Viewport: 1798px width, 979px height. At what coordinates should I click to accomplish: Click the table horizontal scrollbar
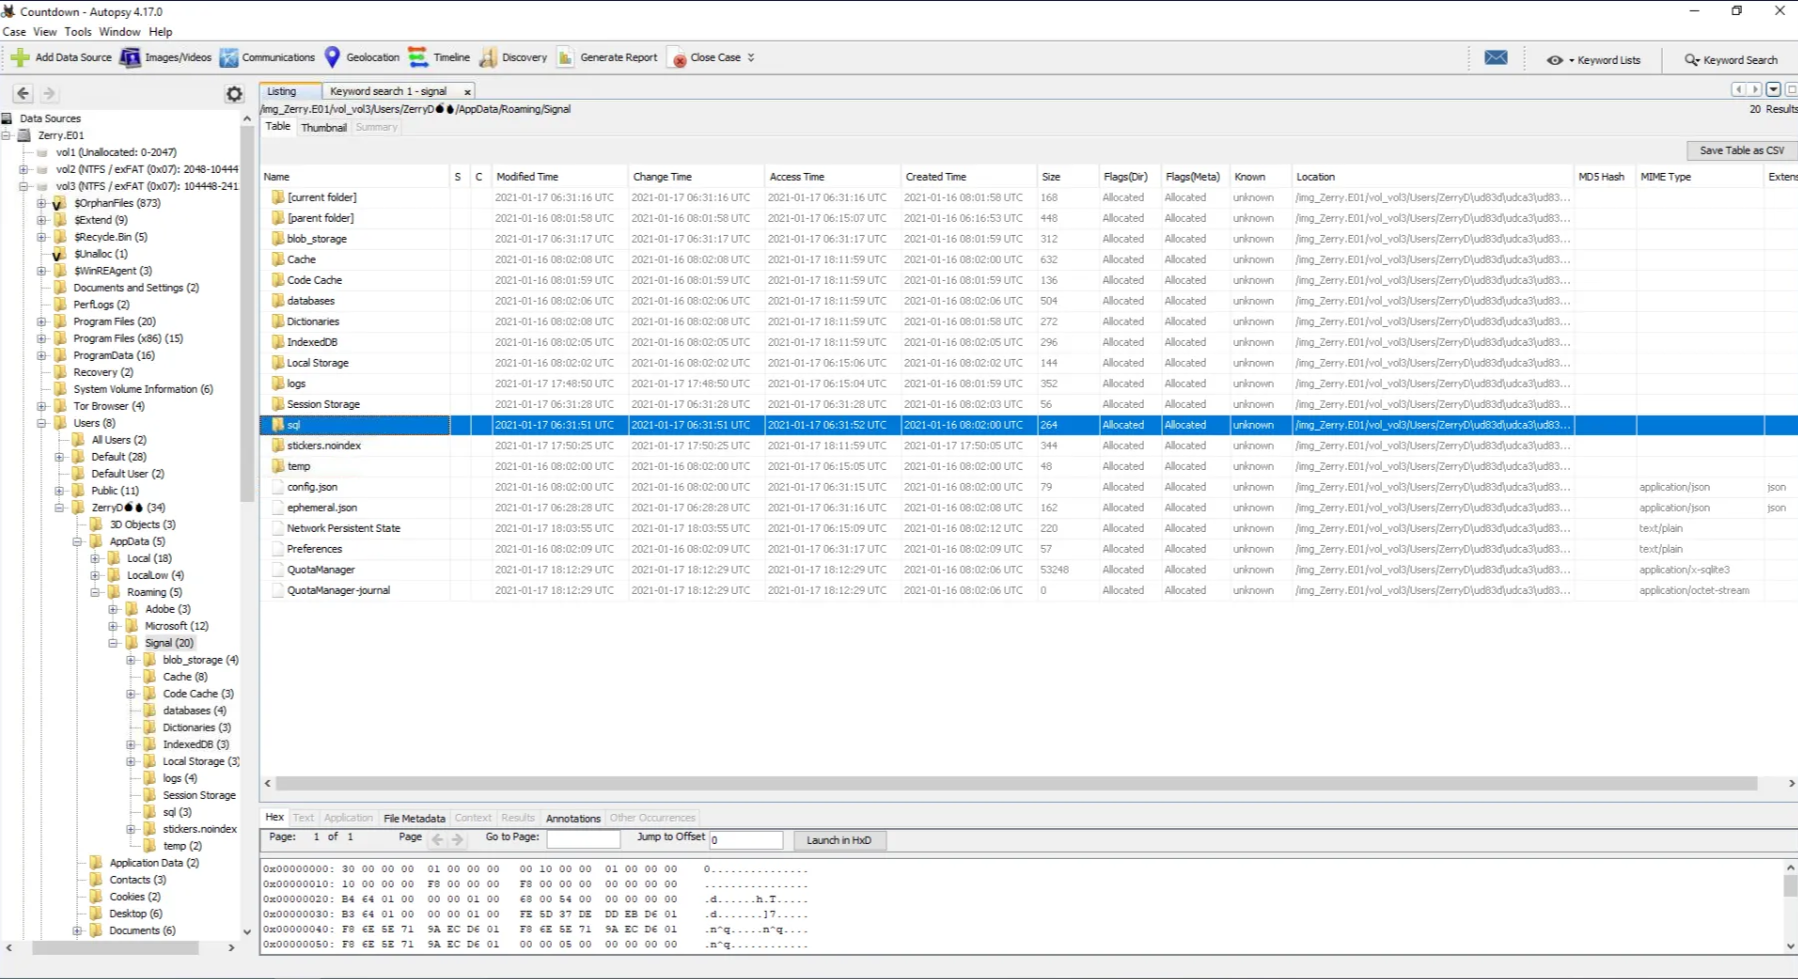click(x=1015, y=784)
